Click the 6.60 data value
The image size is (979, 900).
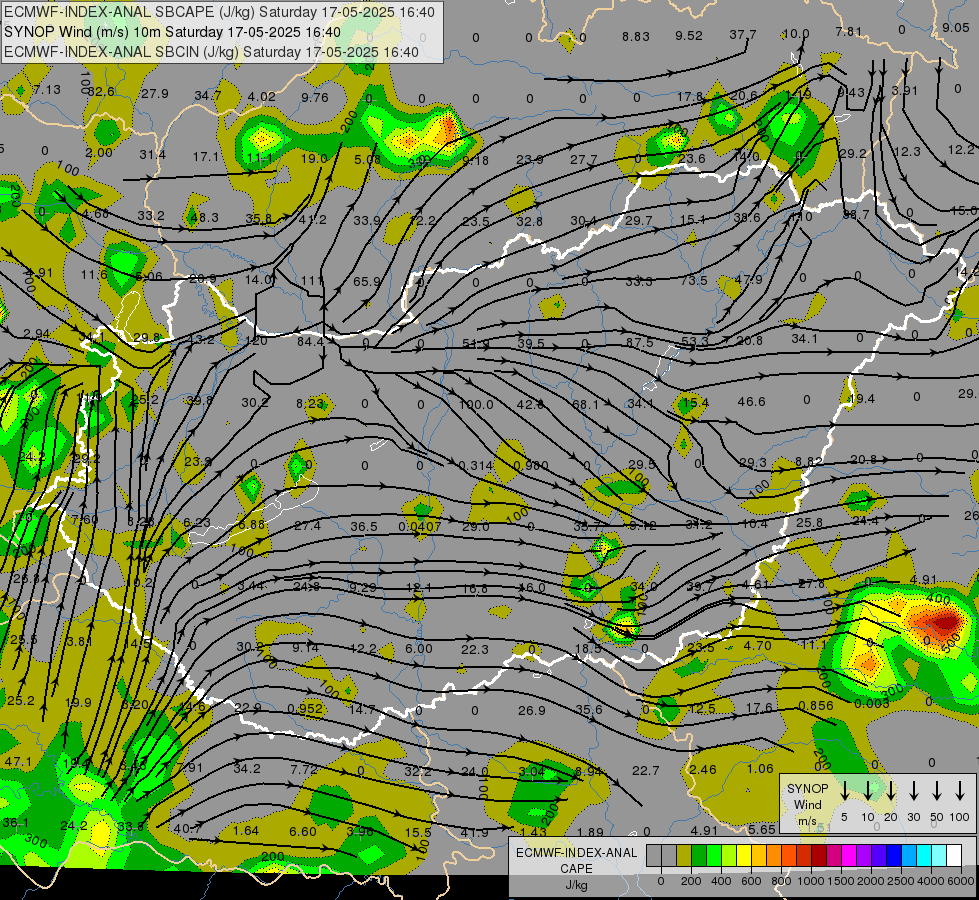303,831
